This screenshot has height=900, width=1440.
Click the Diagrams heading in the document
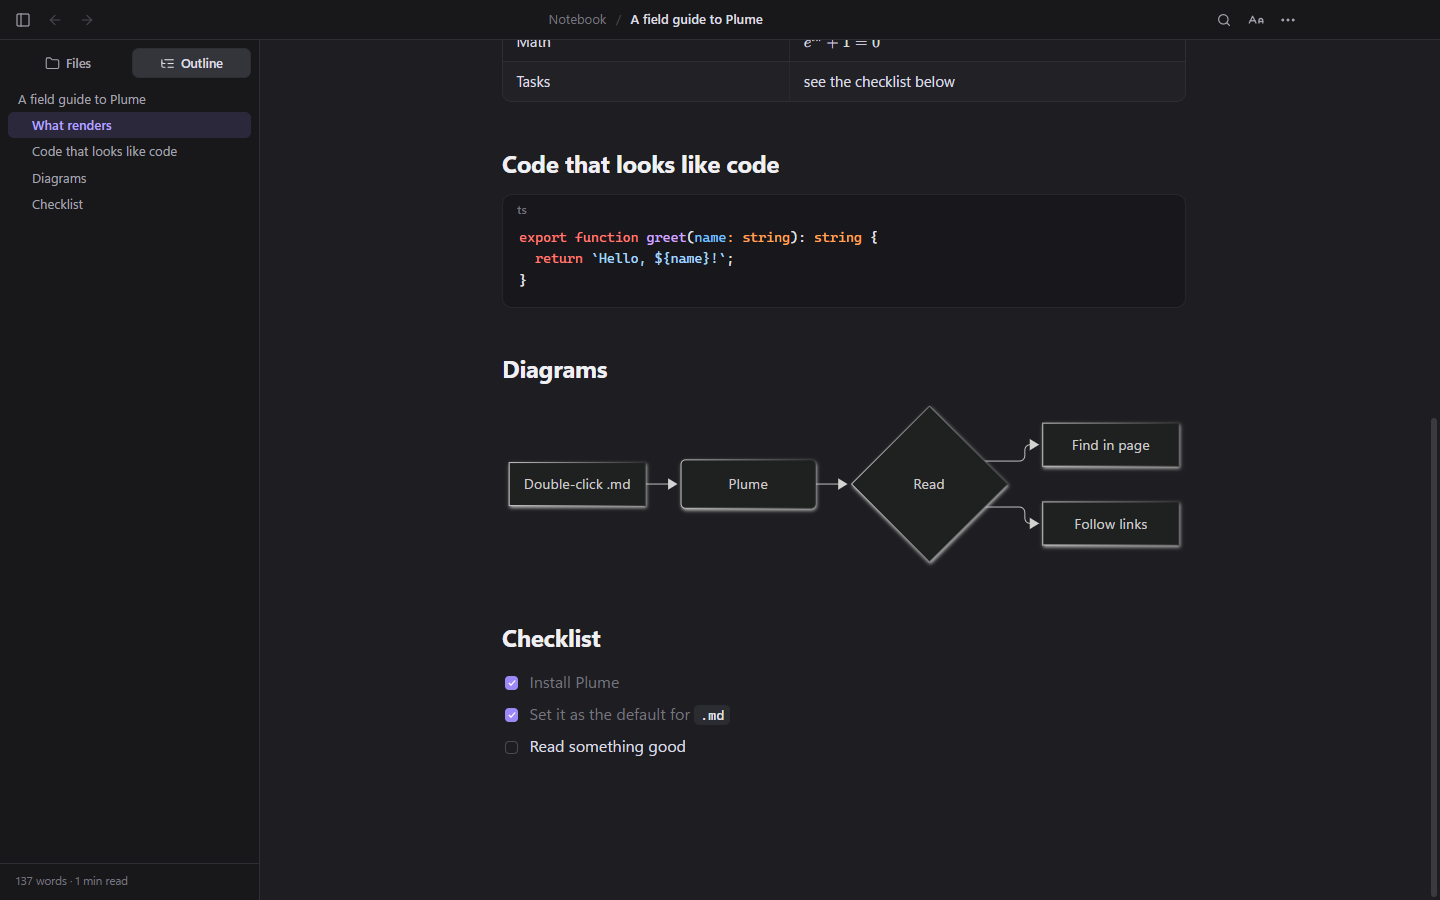555,370
